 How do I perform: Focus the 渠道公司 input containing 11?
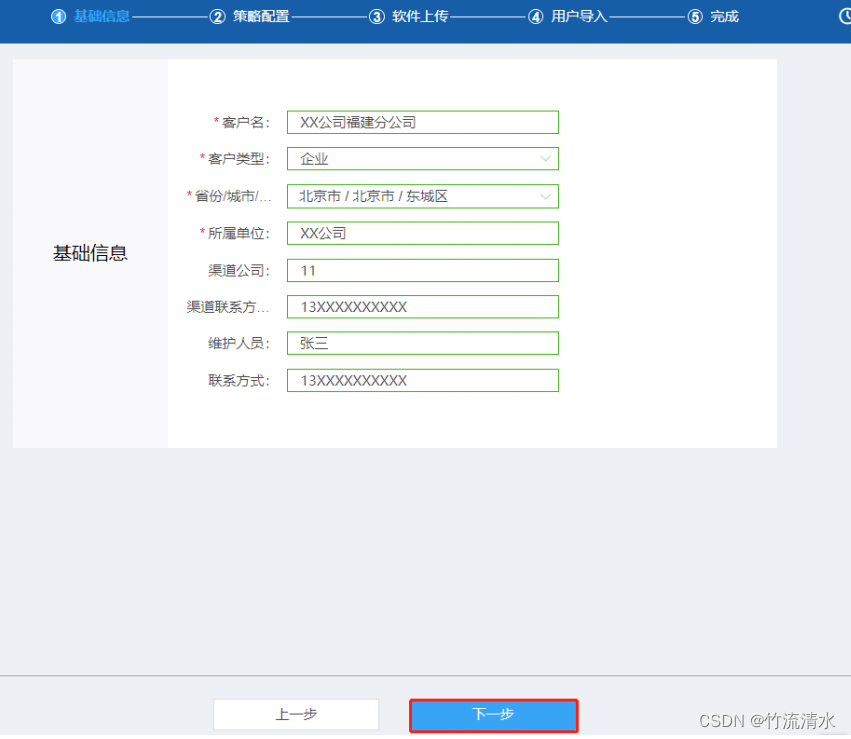pos(423,270)
